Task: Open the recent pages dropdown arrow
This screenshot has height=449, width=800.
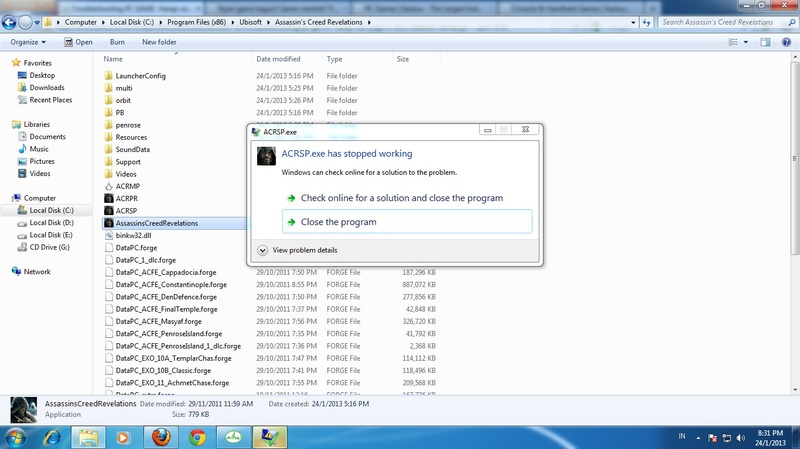Action: 37,23
